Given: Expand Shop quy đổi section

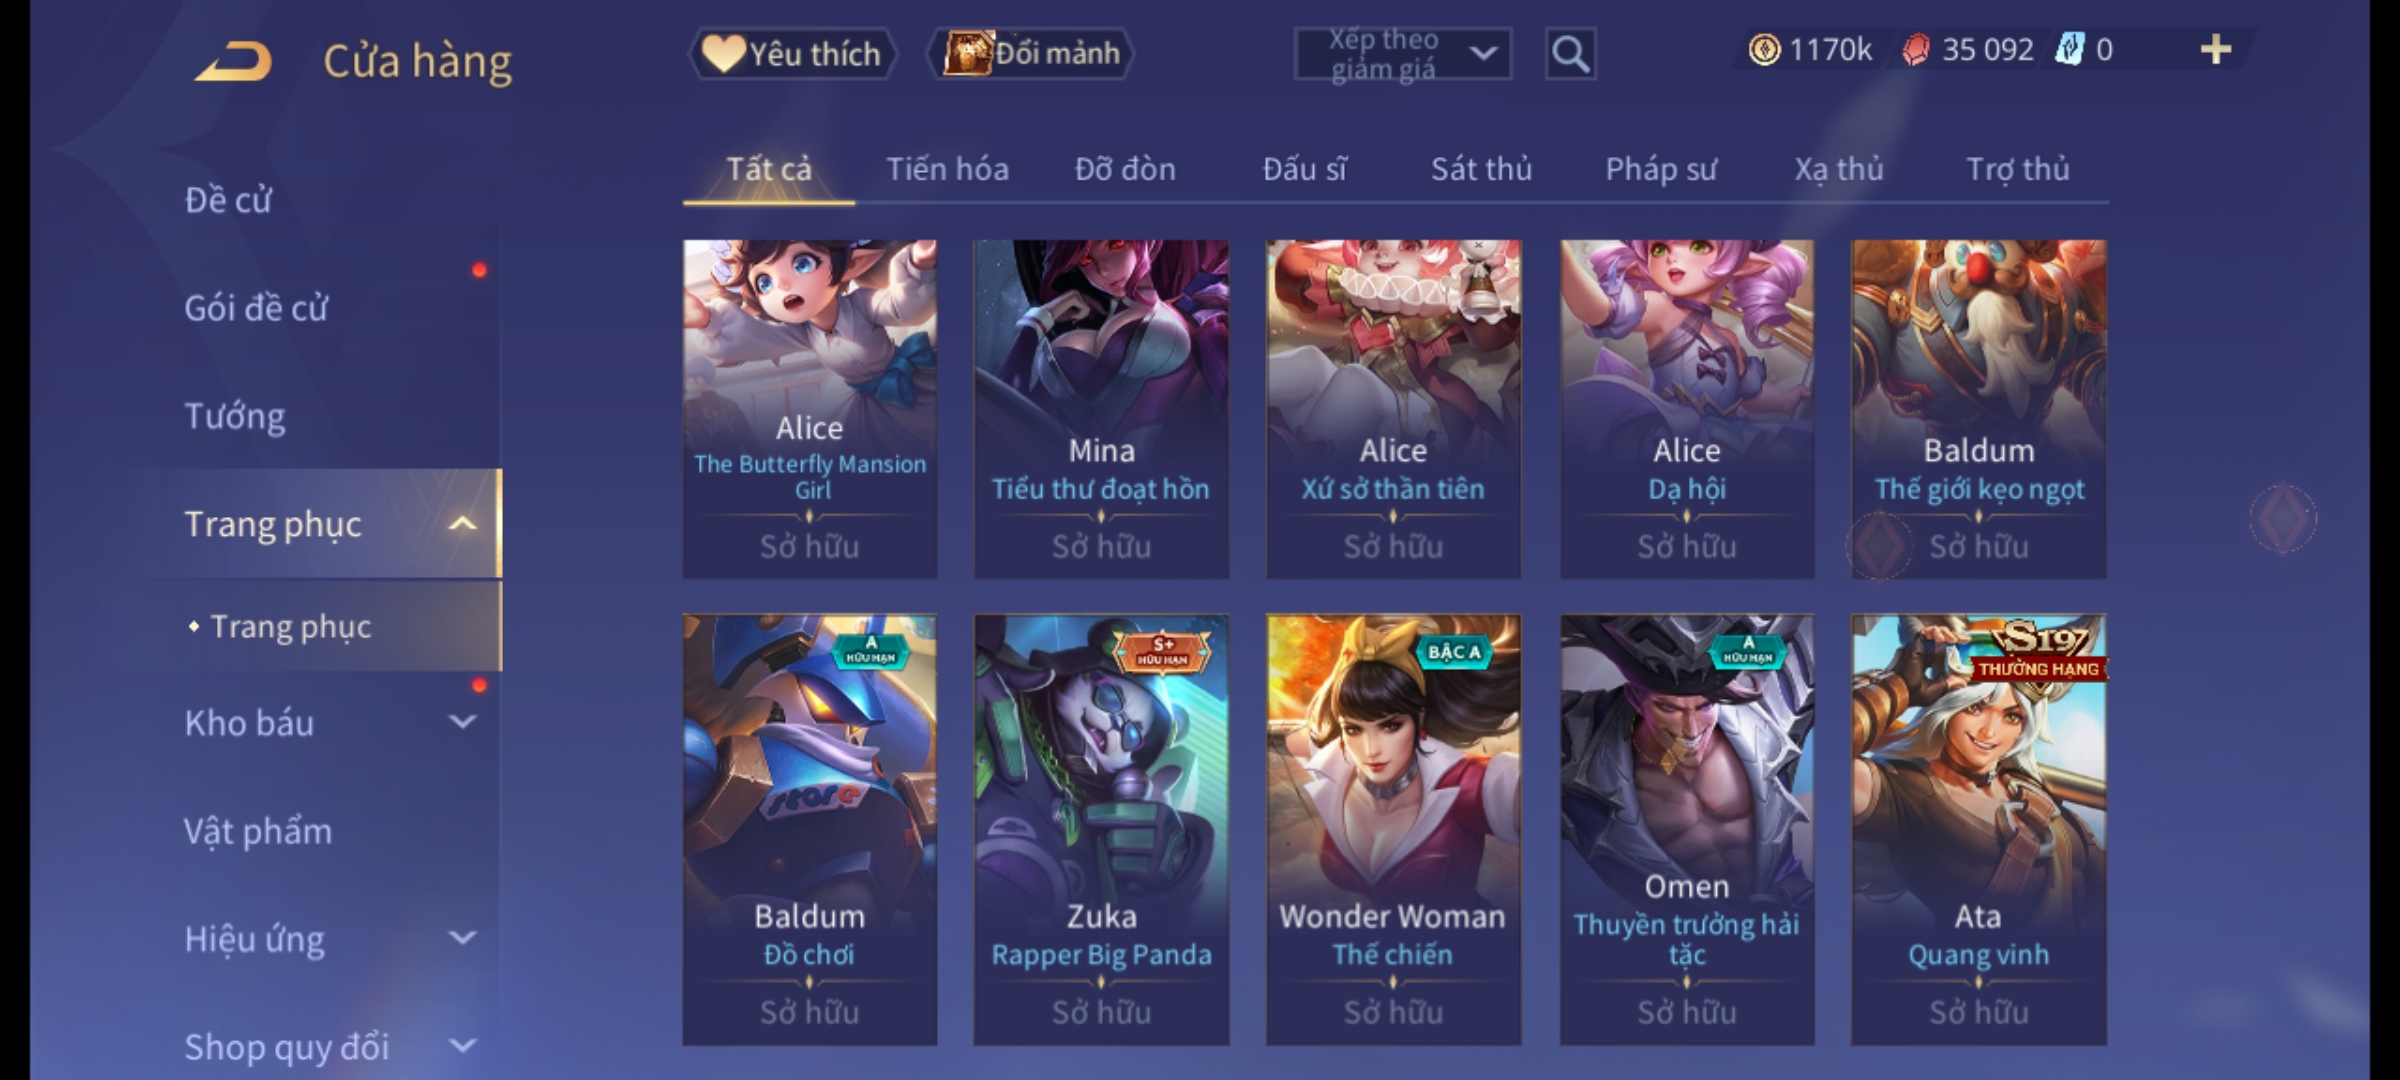Looking at the screenshot, I should pyautogui.click(x=462, y=1046).
